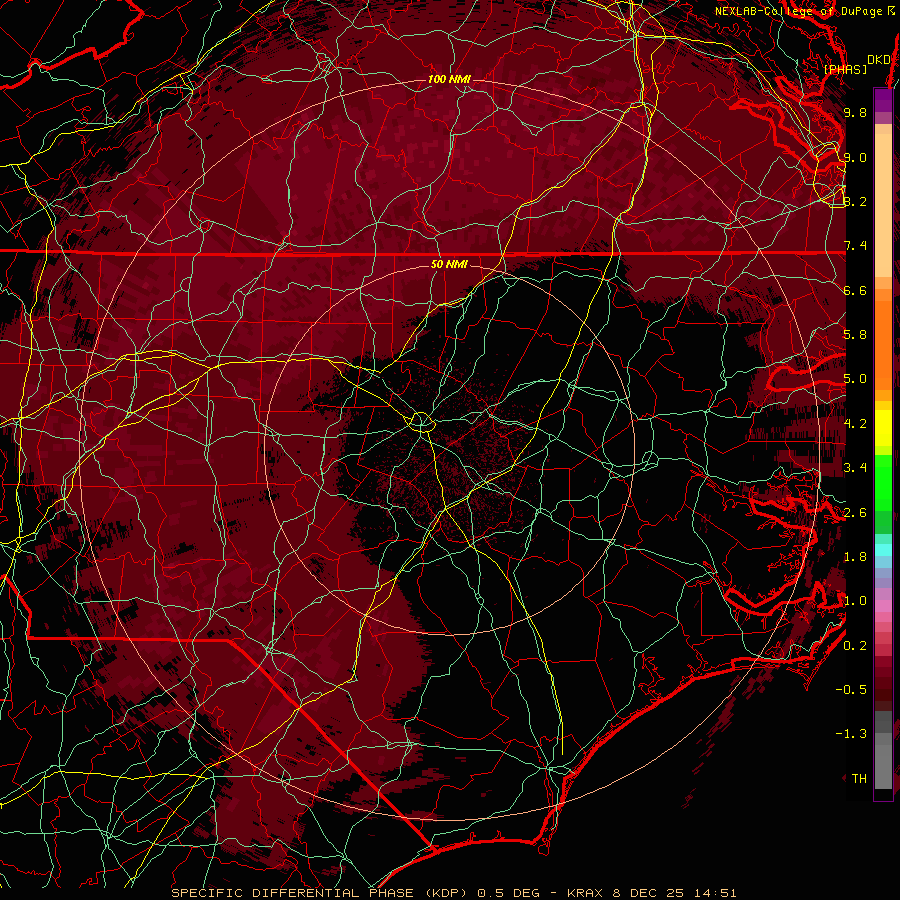Click the 14:51 timestamp in caption
Viewport: 900px width, 900px height.
(x=714, y=893)
